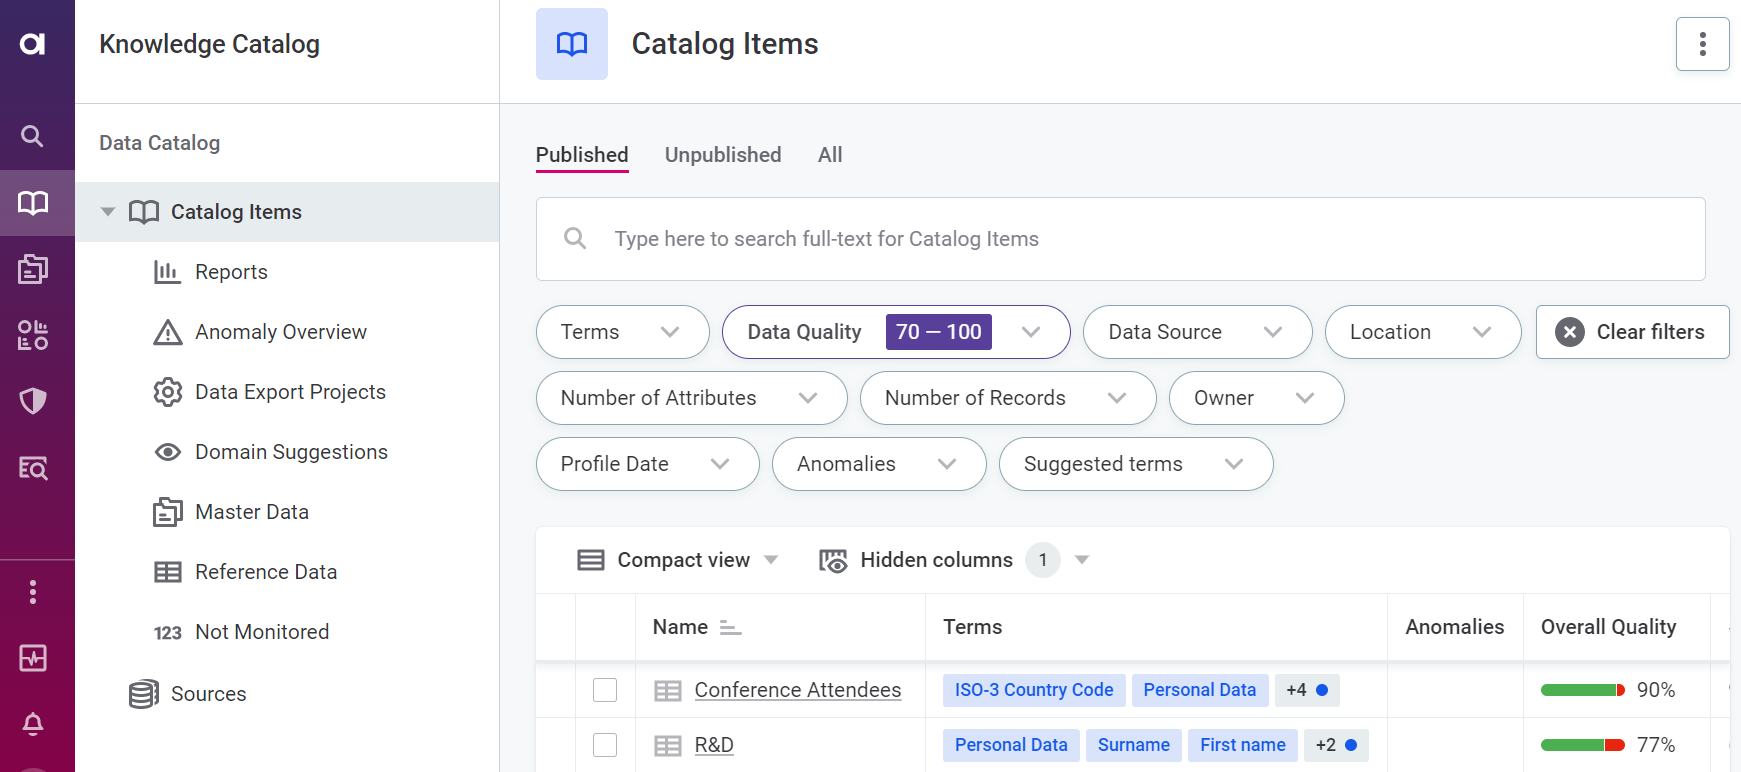Viewport: 1741px width, 772px height.
Task: Select the Conference Attendees row checkbox
Action: pyautogui.click(x=605, y=690)
